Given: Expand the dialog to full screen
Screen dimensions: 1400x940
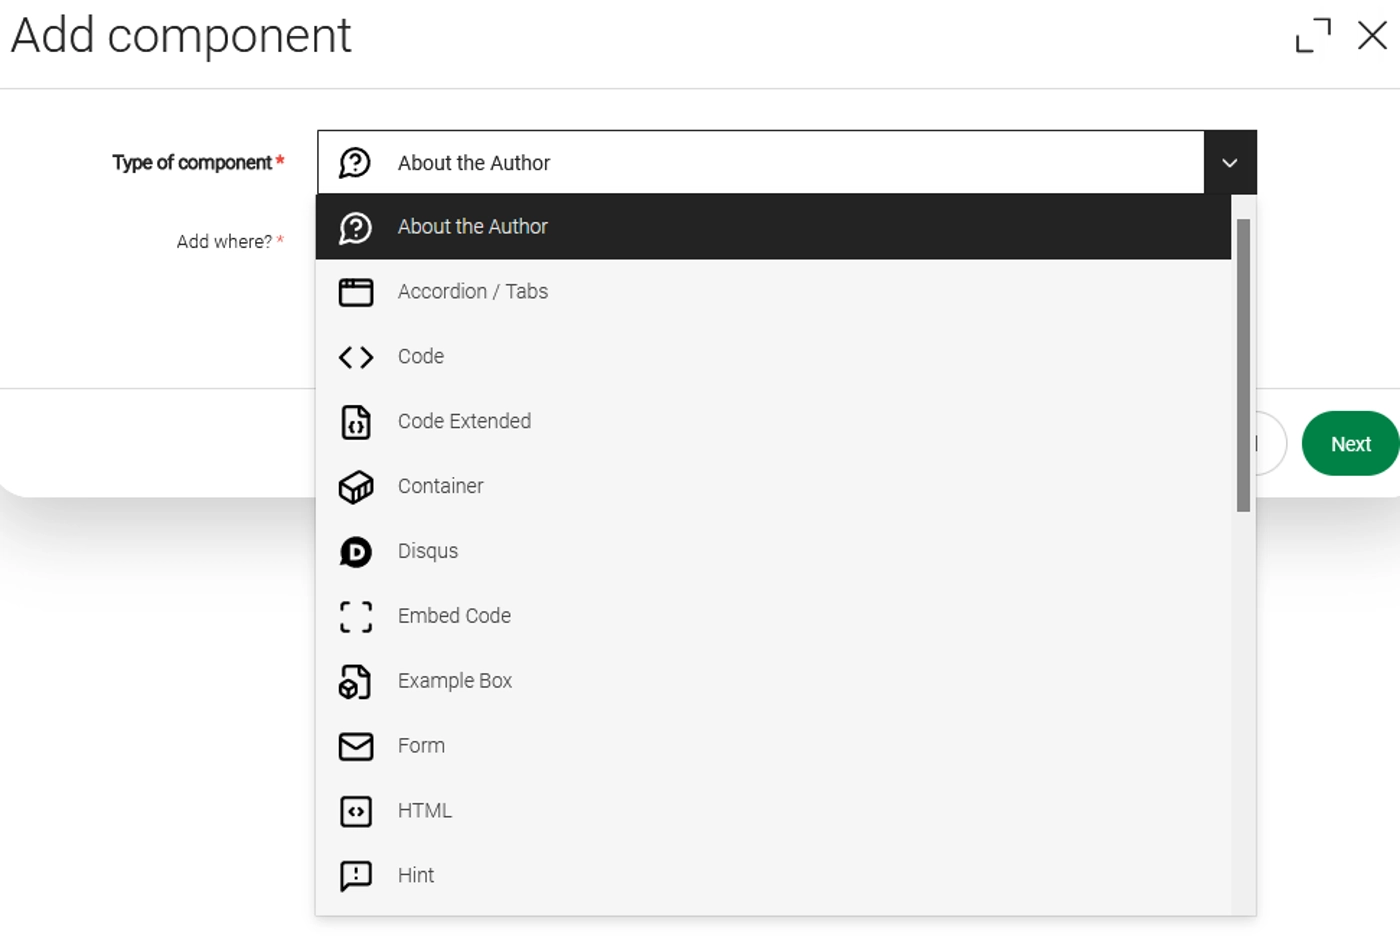Looking at the screenshot, I should click(x=1313, y=35).
